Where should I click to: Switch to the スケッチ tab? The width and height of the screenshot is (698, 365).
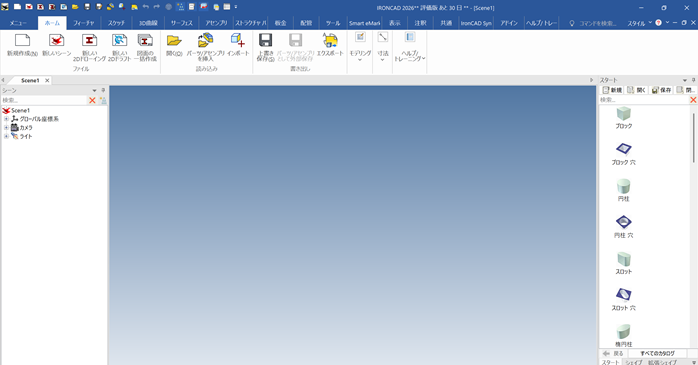116,23
